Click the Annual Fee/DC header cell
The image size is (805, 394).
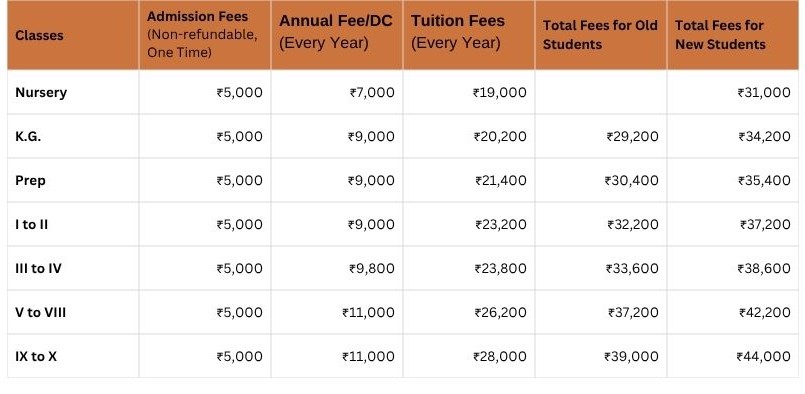337,35
